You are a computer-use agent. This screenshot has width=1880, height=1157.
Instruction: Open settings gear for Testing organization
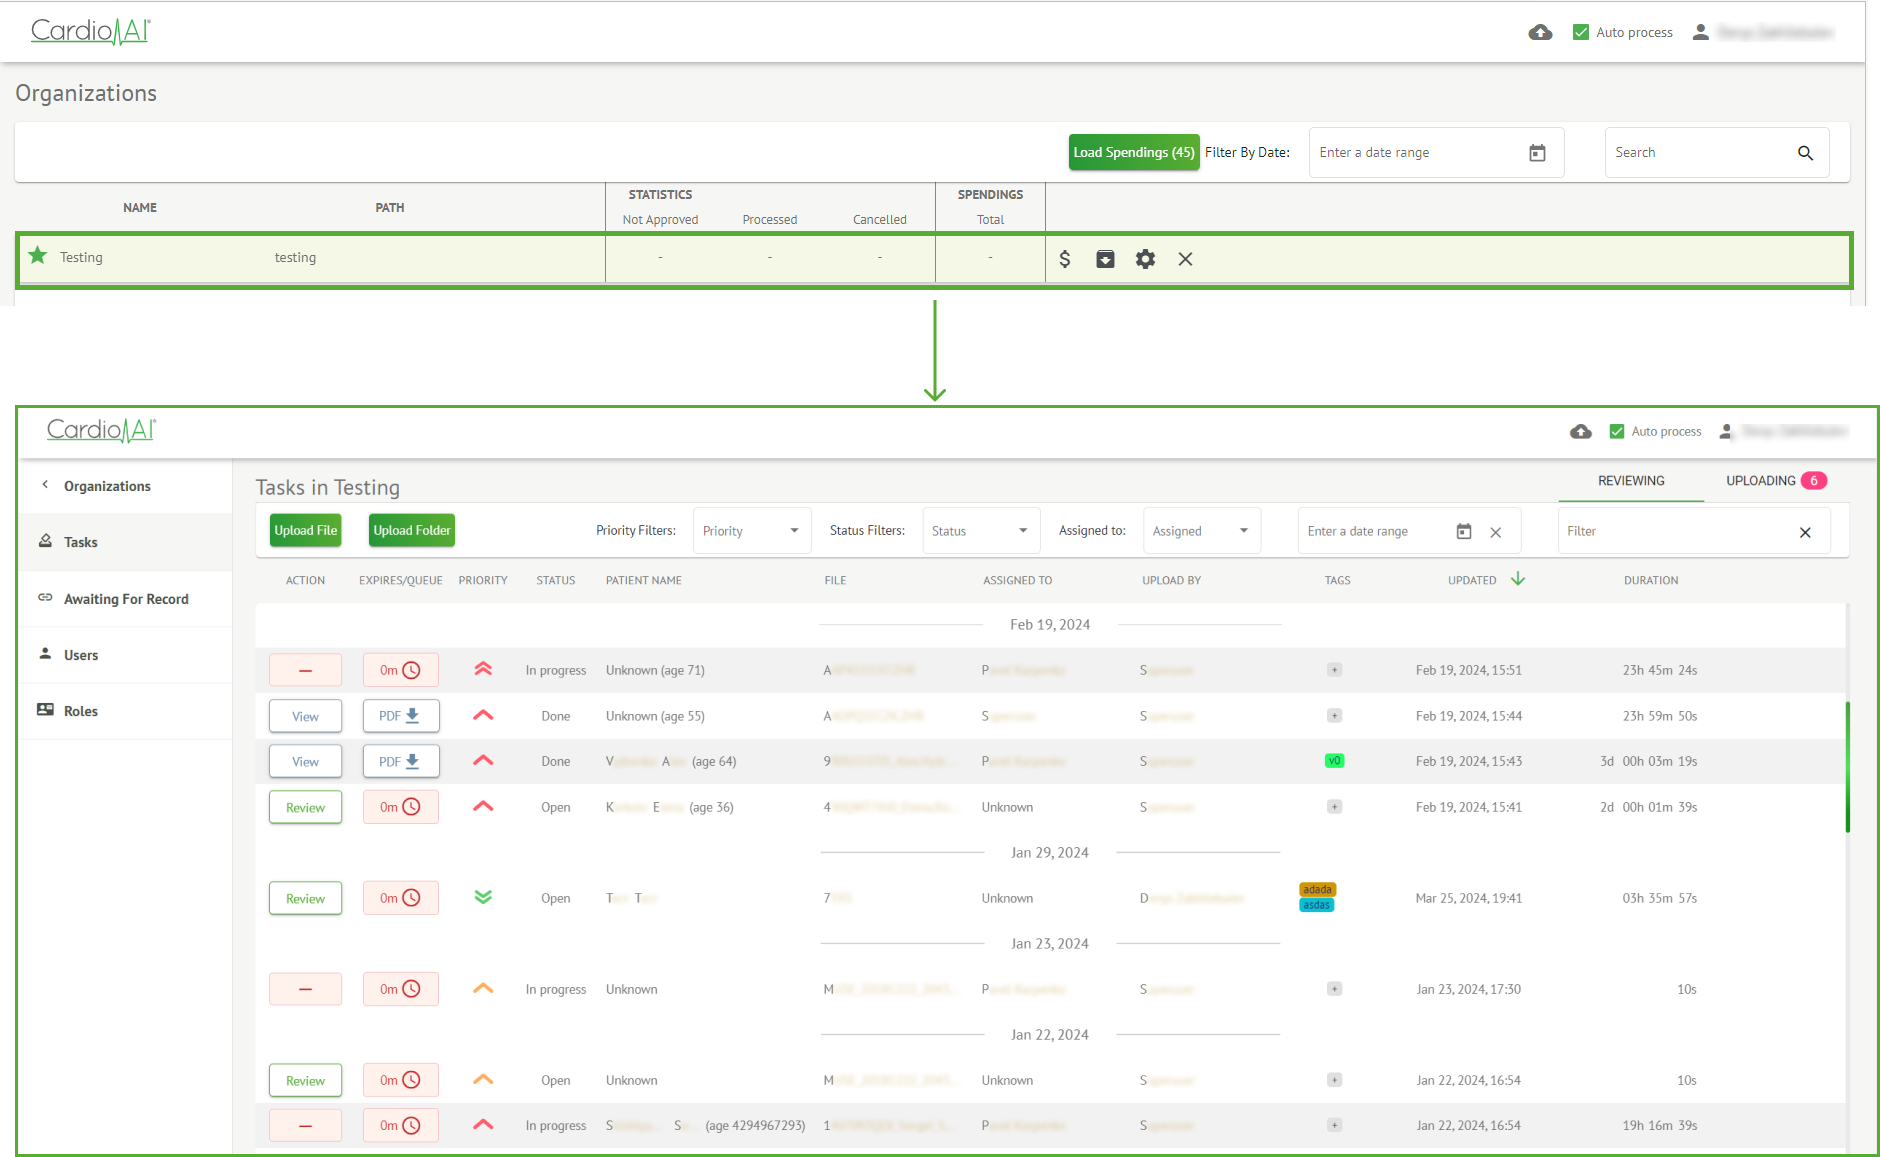[1145, 259]
